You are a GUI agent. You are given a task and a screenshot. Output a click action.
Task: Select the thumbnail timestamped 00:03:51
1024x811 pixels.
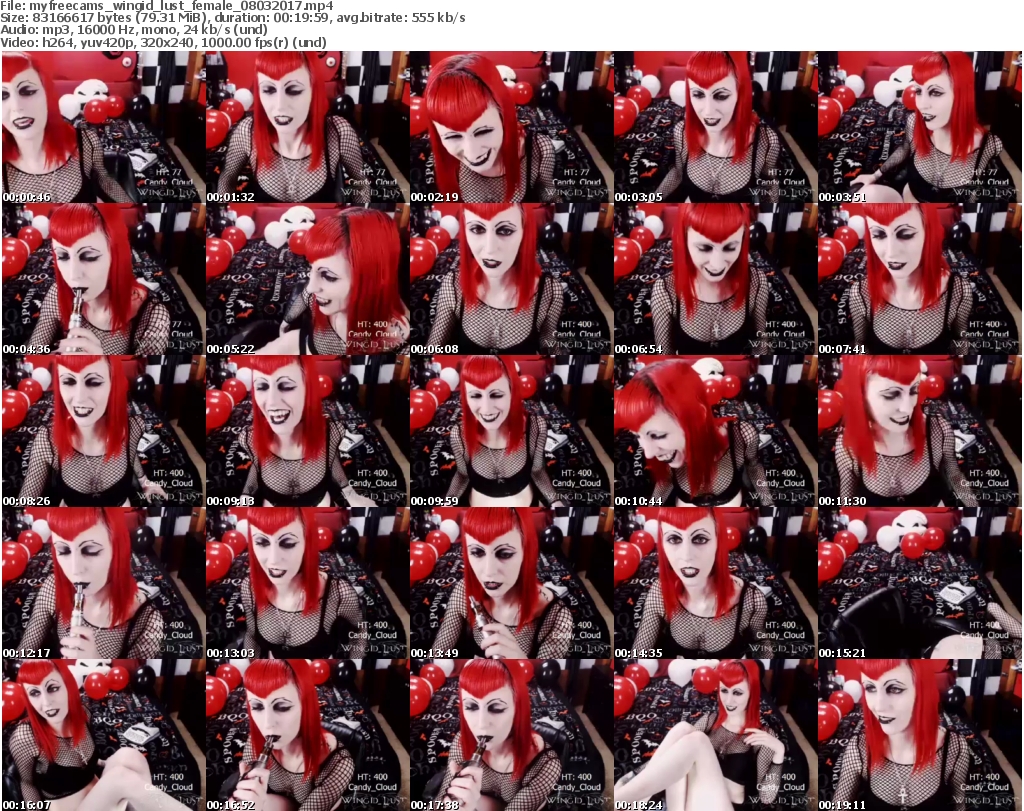click(920, 127)
